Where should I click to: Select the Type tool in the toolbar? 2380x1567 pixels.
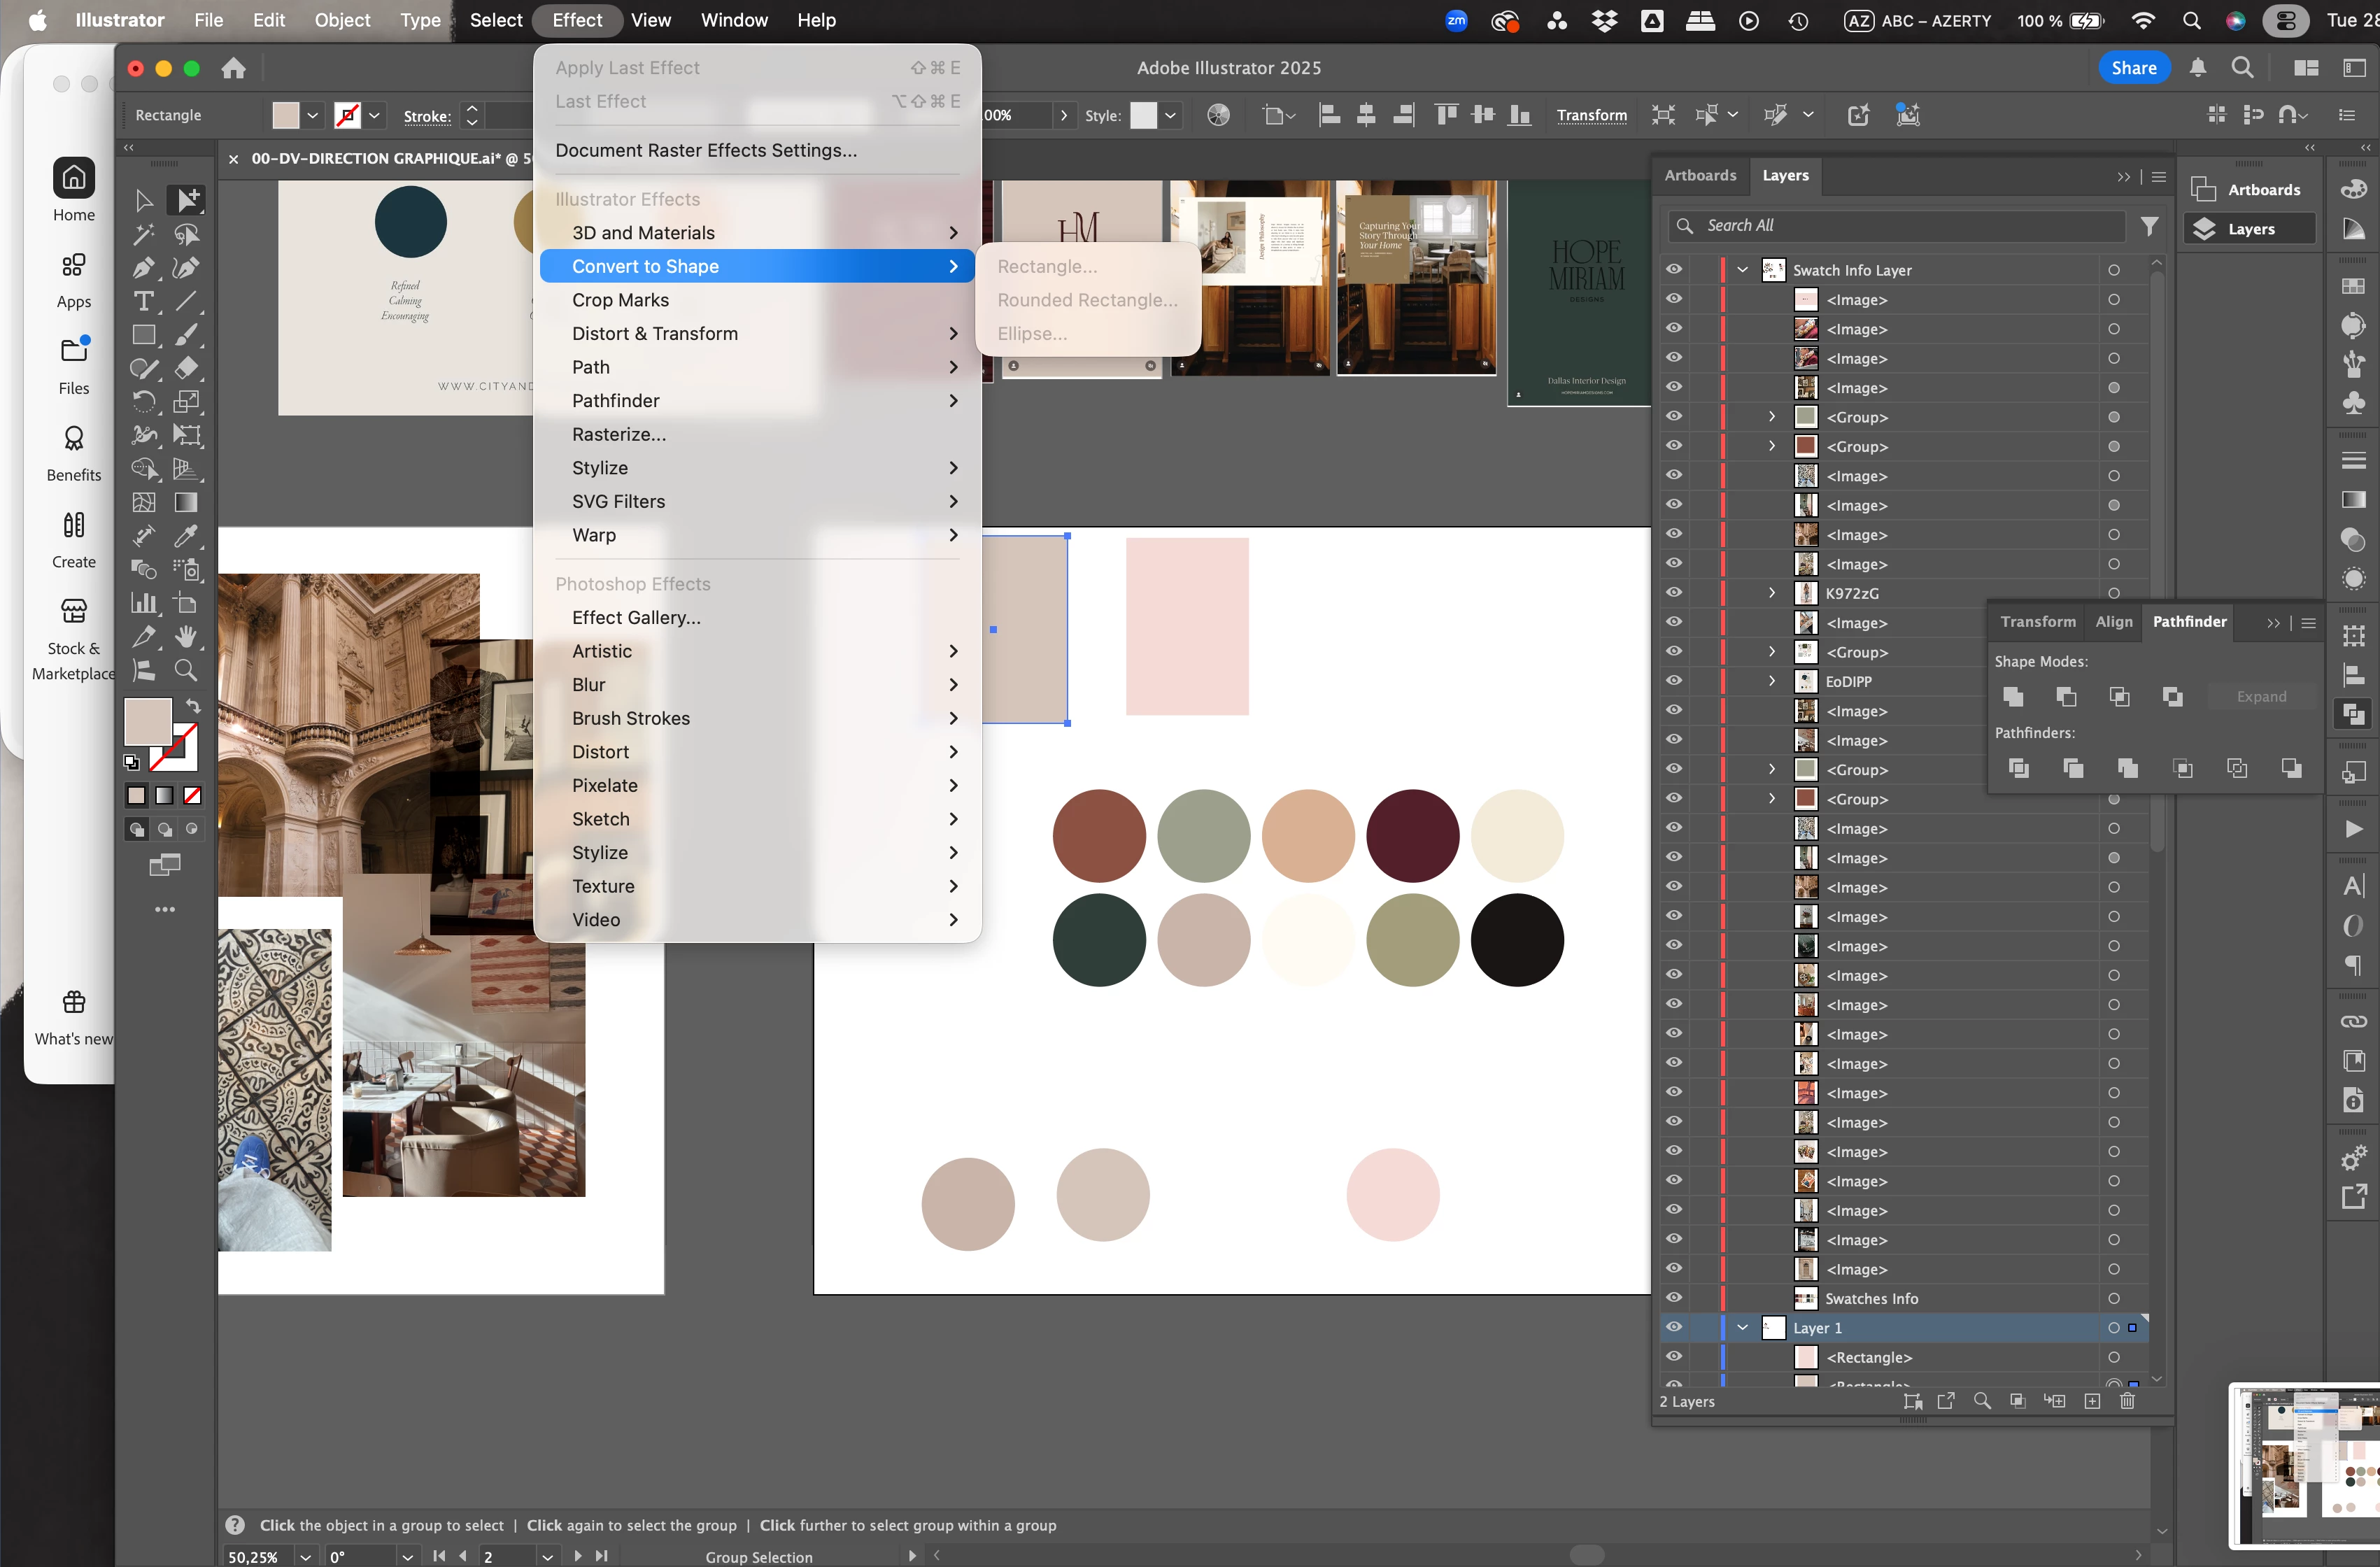(144, 301)
